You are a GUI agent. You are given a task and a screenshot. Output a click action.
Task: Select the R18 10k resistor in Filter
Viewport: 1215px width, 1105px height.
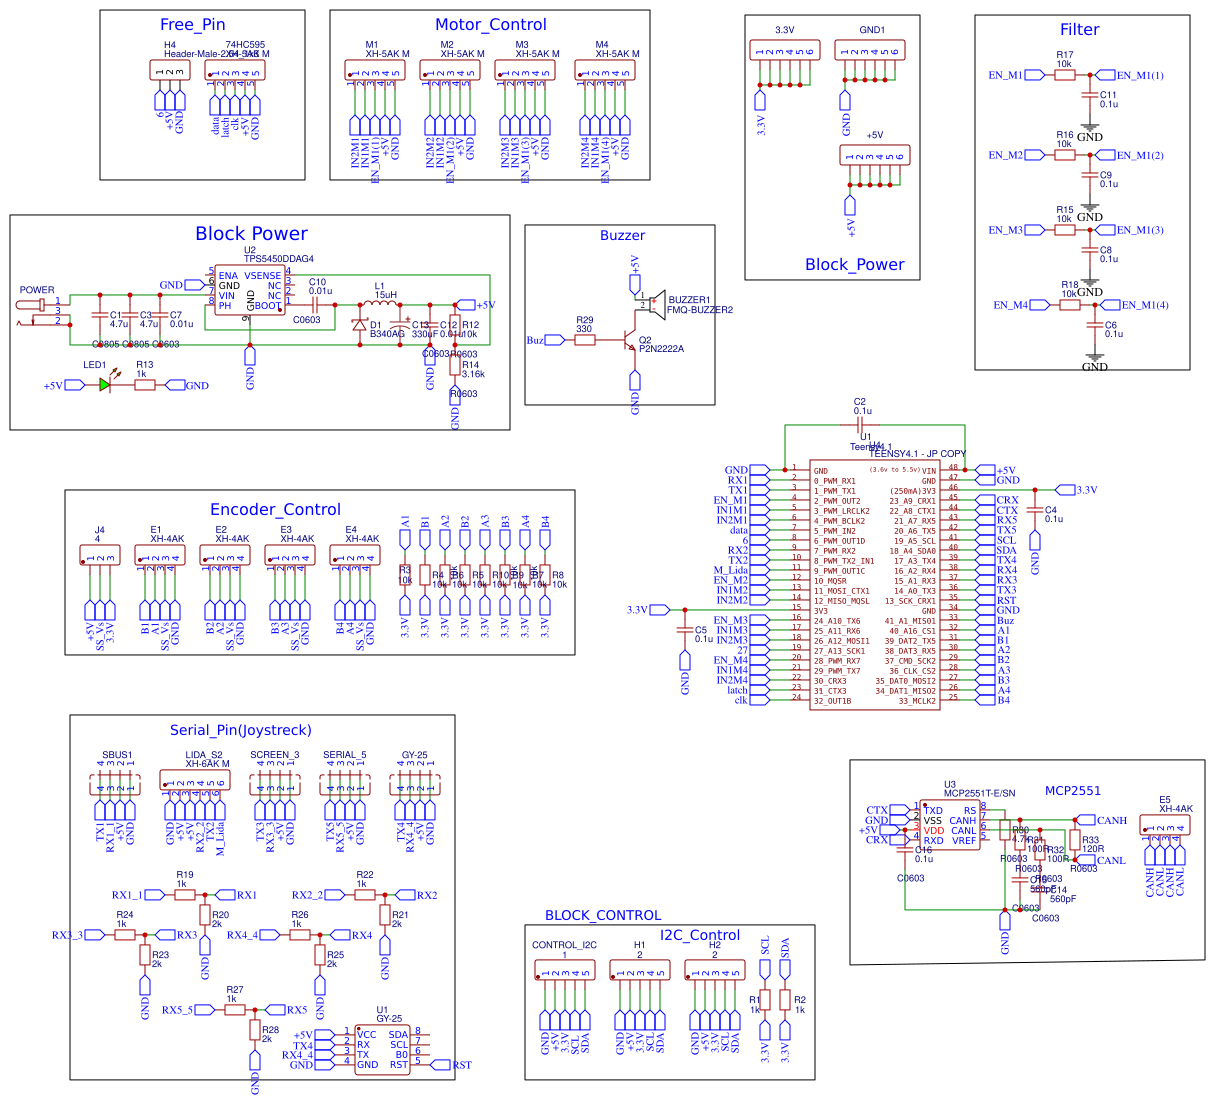tap(1070, 305)
